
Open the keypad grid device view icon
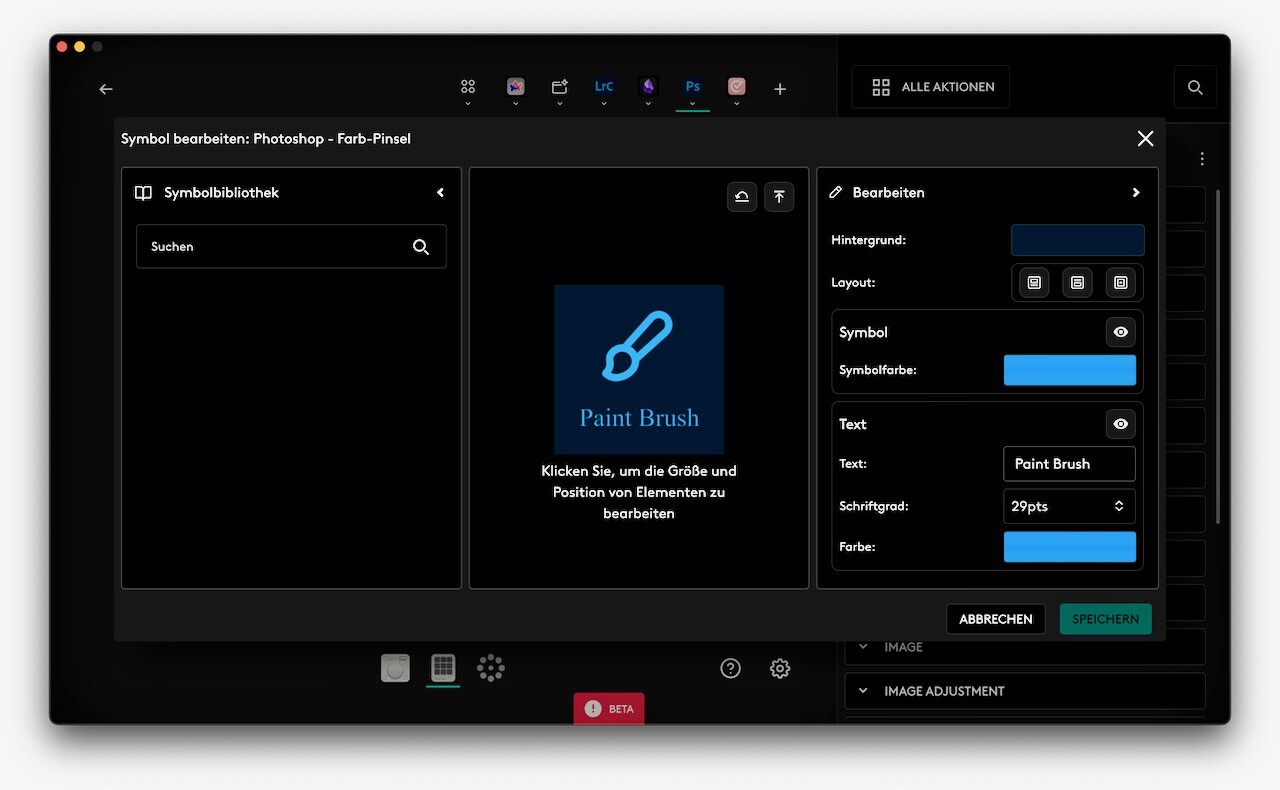(443, 667)
